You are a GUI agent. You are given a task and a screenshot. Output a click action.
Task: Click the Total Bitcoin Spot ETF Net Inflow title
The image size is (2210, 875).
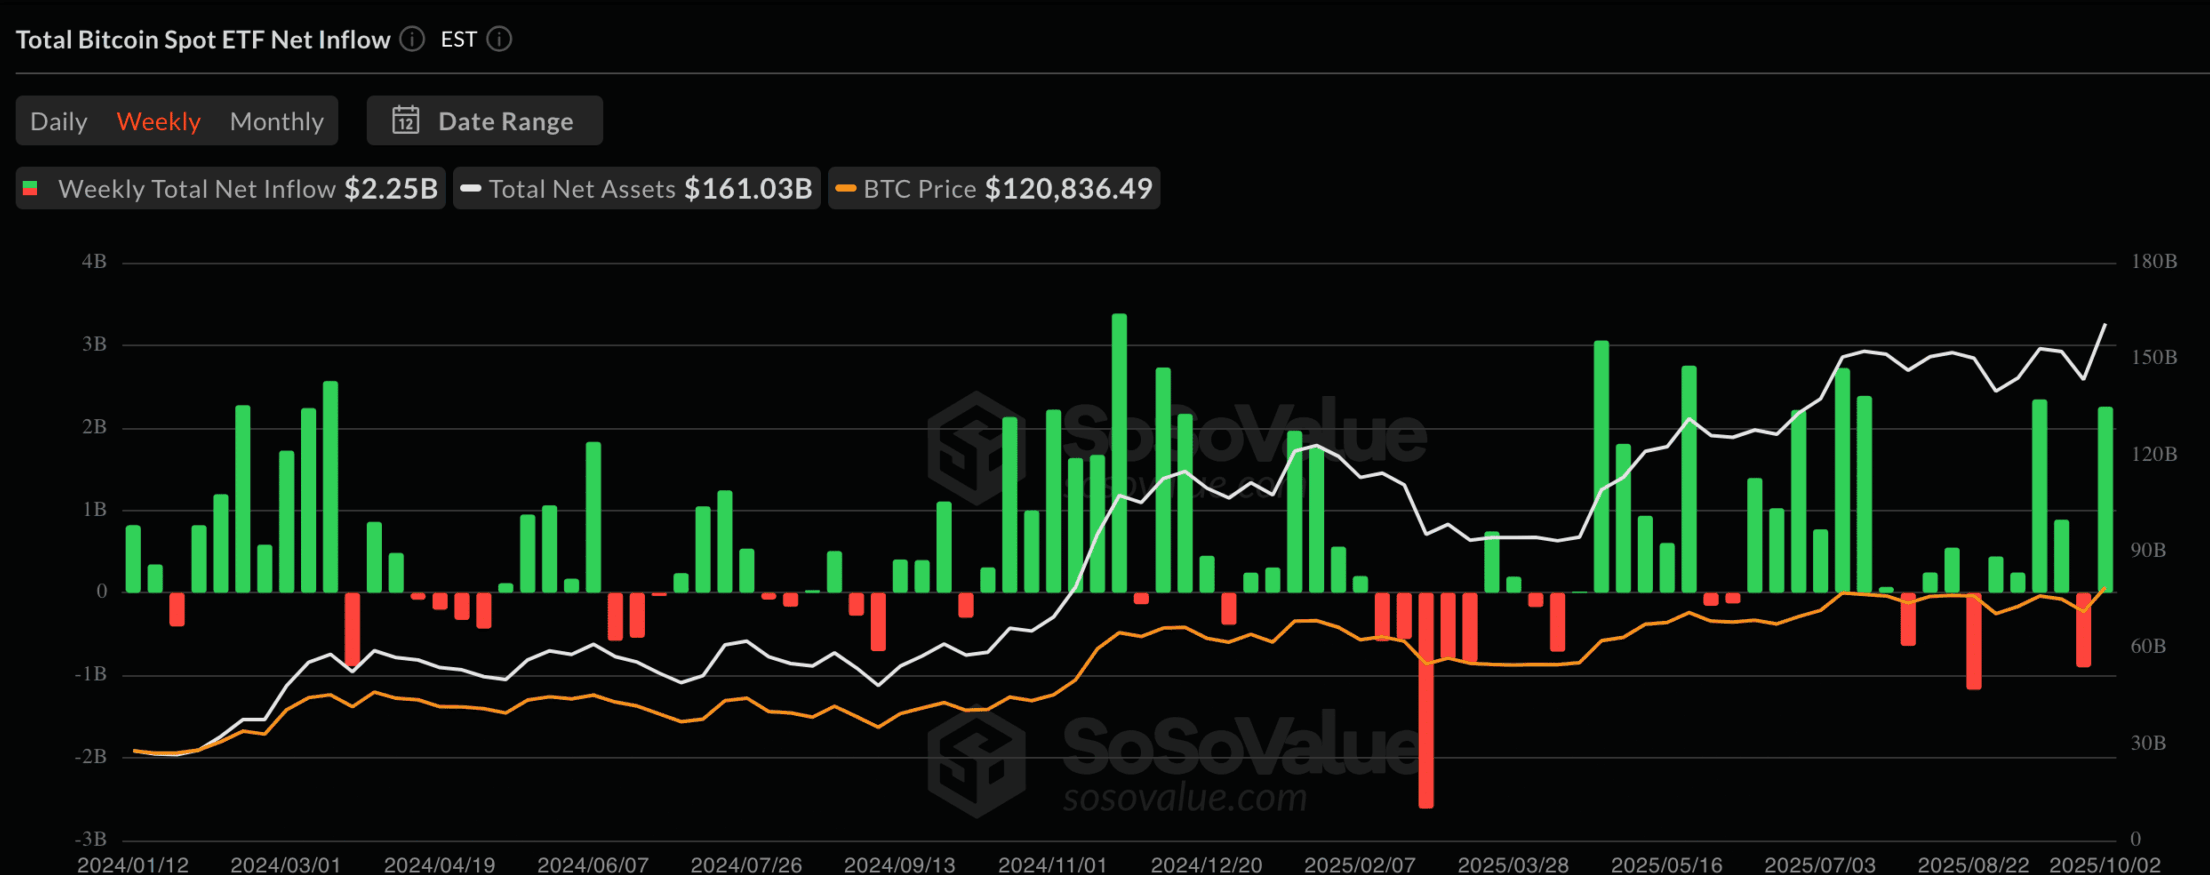[x=203, y=39]
